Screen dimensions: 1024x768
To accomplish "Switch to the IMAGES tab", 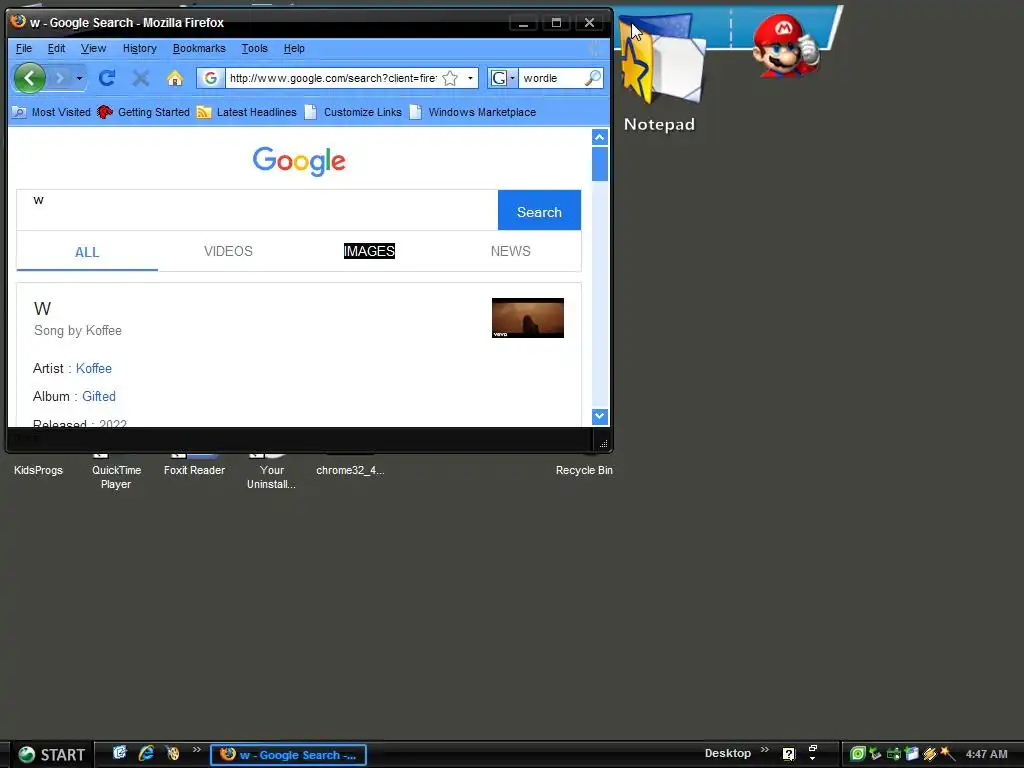I will pyautogui.click(x=369, y=251).
